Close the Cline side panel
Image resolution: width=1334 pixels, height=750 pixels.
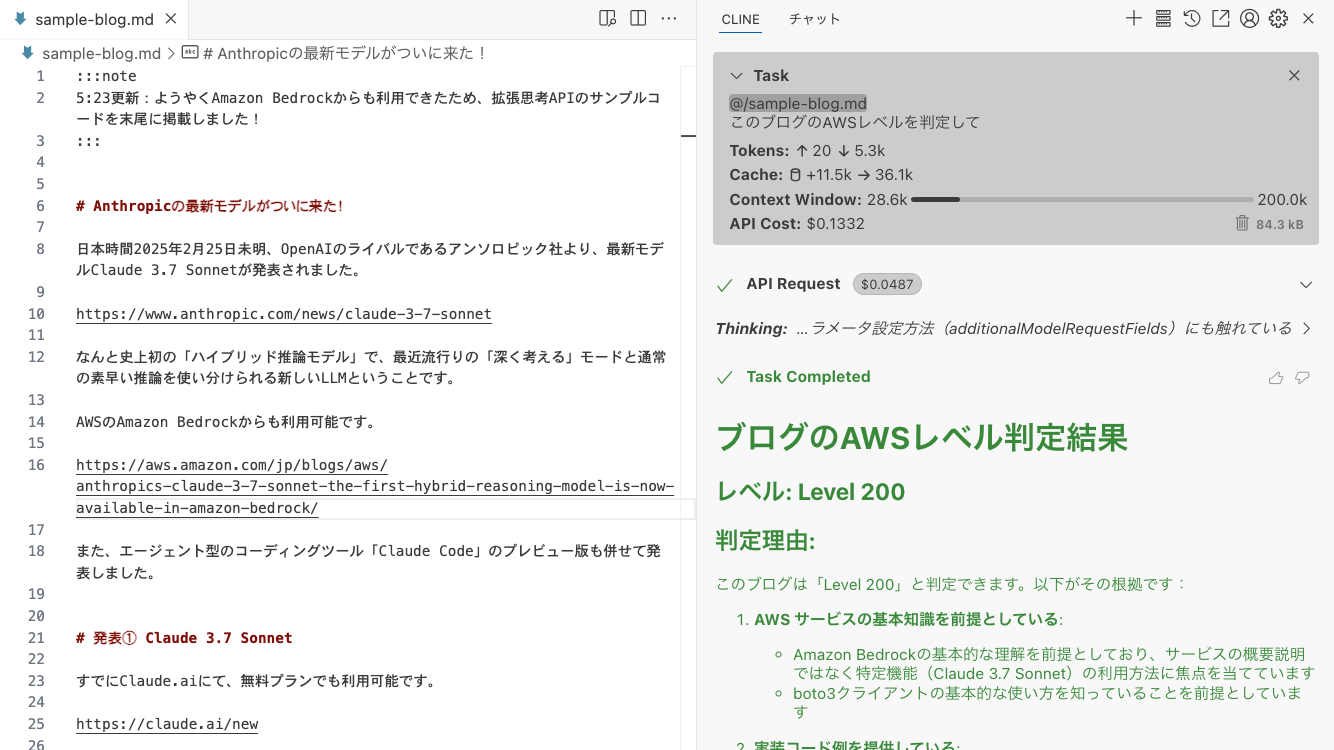point(1308,18)
